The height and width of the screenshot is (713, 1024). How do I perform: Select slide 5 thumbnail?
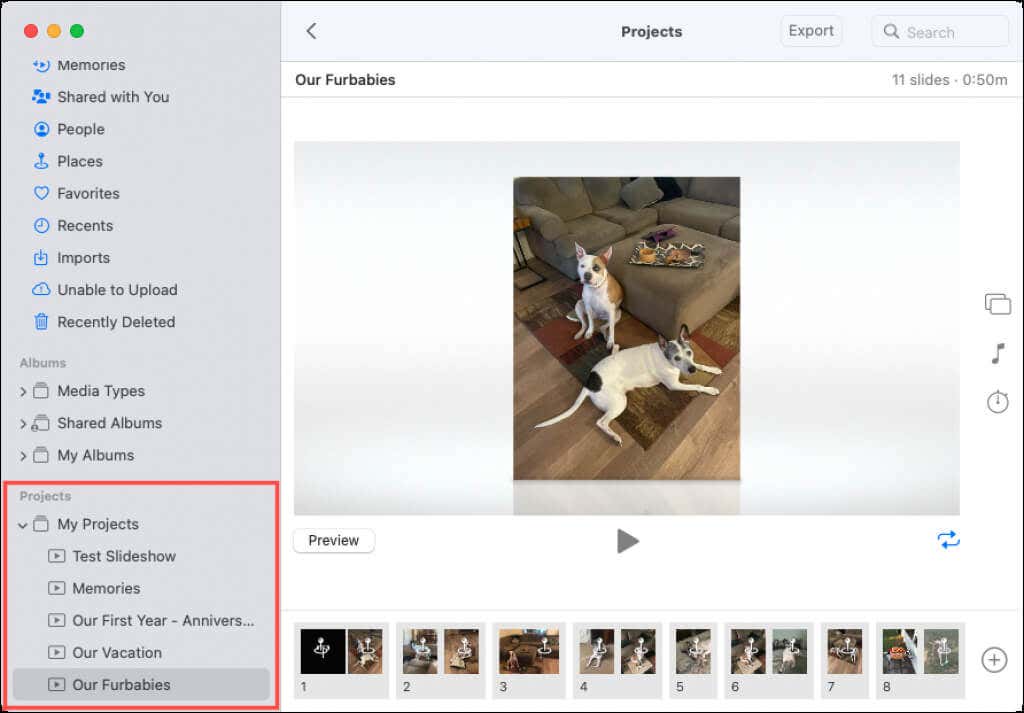[693, 659]
